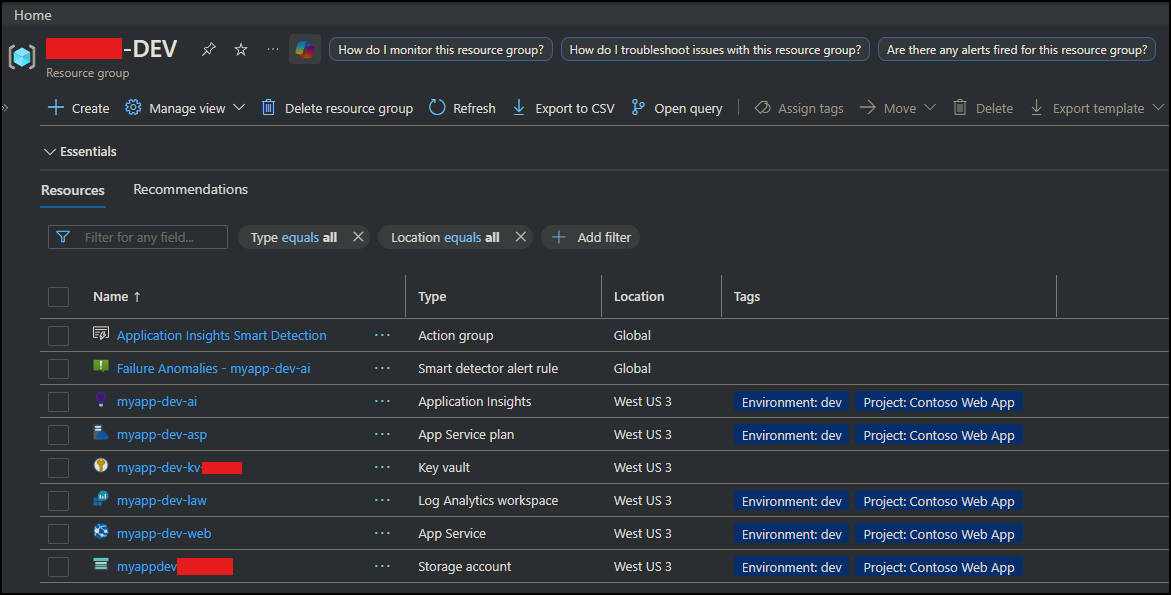Expand the Manage view dropdown

click(x=185, y=108)
